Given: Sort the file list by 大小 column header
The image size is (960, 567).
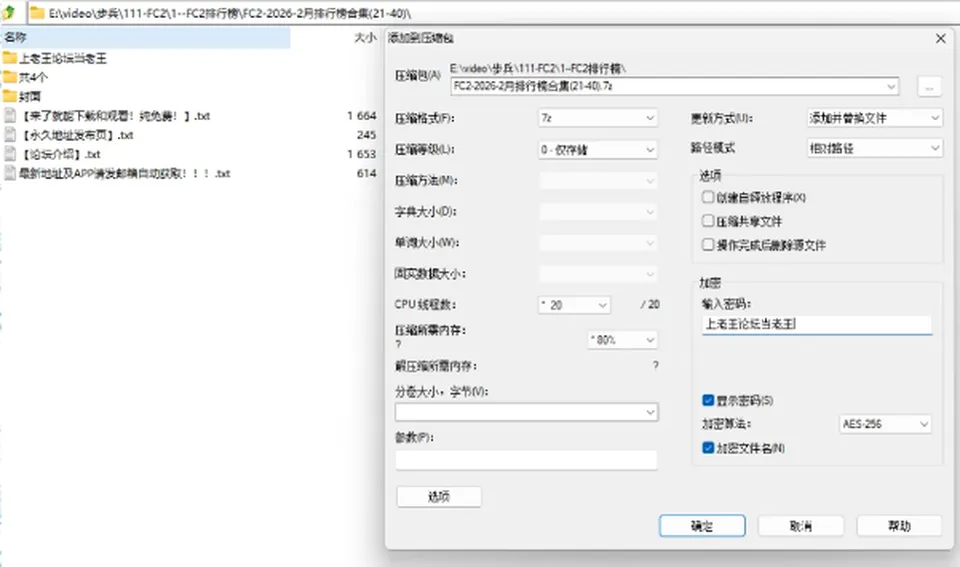Looking at the screenshot, I should click(x=365, y=37).
